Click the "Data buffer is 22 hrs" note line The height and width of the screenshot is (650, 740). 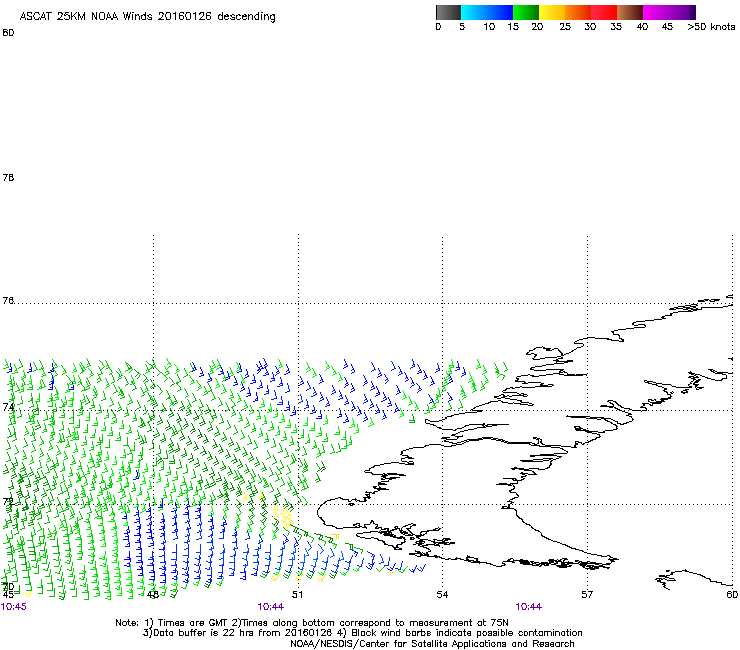pos(362,633)
